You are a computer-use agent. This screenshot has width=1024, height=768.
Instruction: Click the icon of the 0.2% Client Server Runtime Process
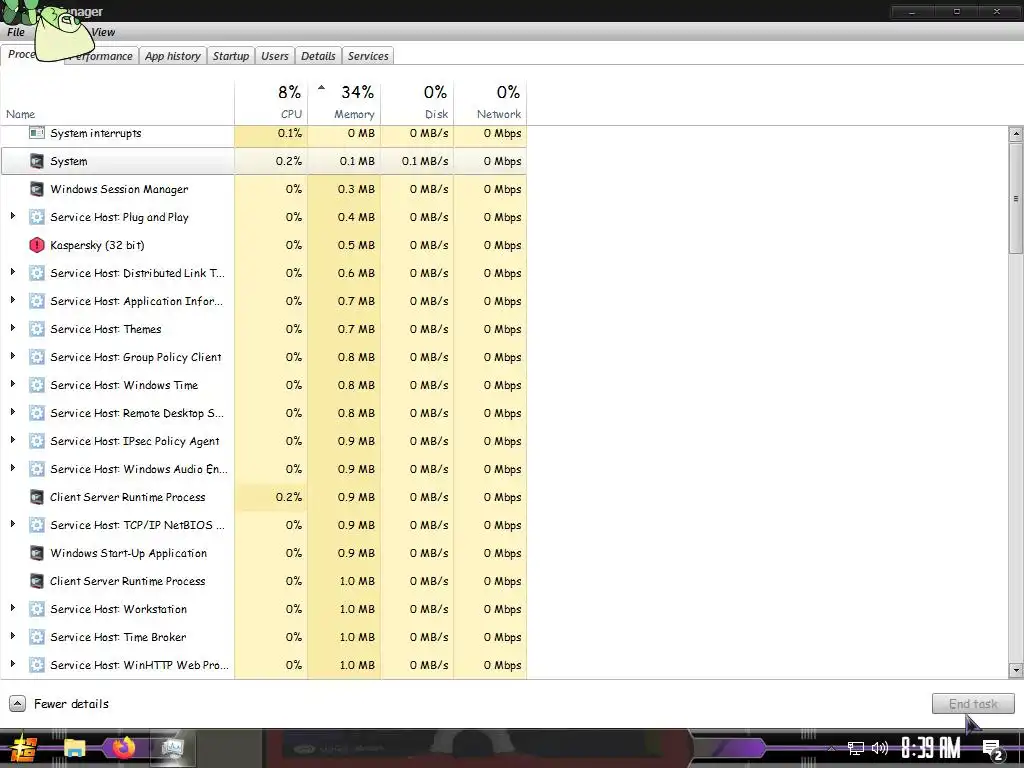click(37, 498)
